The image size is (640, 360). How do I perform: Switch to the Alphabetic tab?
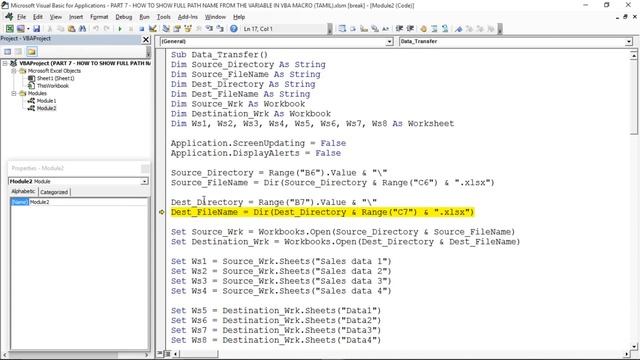(23, 191)
